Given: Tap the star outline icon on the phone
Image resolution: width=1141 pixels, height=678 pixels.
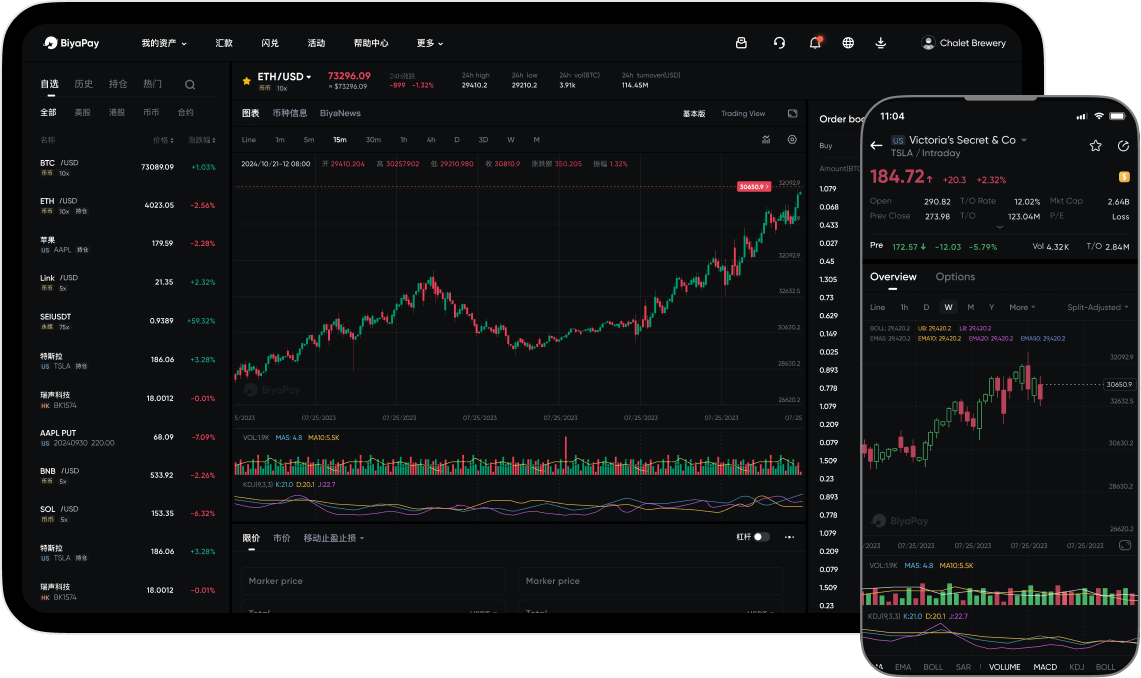Looking at the screenshot, I should [x=1095, y=145].
